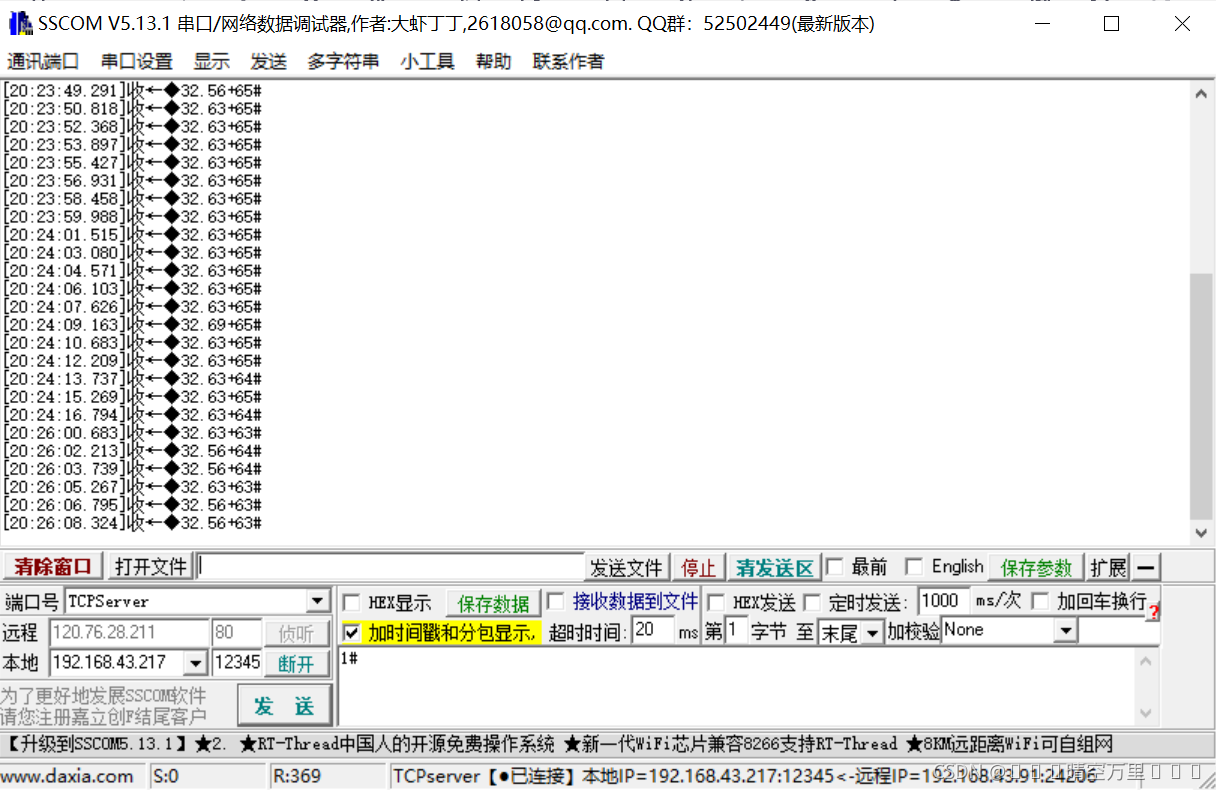The width and height of the screenshot is (1216, 790).
Task: Click the send text area containing 1#
Action: pyautogui.click(x=738, y=687)
